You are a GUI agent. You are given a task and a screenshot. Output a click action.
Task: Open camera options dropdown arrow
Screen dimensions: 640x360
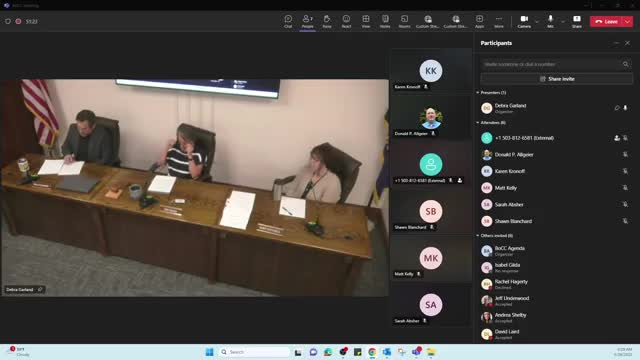pyautogui.click(x=537, y=21)
